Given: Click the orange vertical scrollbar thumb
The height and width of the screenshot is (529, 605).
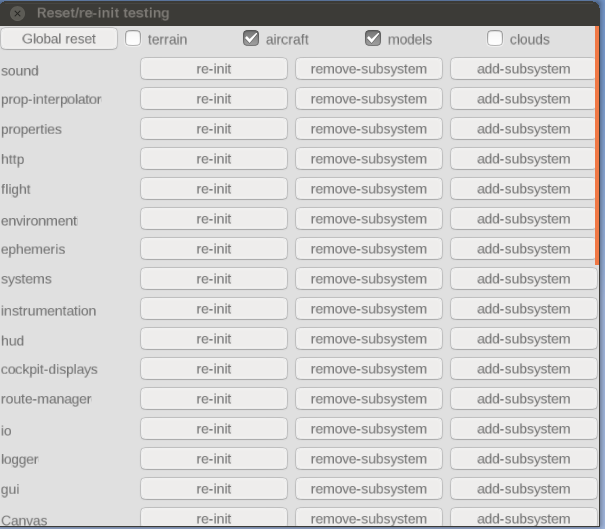Looking at the screenshot, I should coord(597,146).
